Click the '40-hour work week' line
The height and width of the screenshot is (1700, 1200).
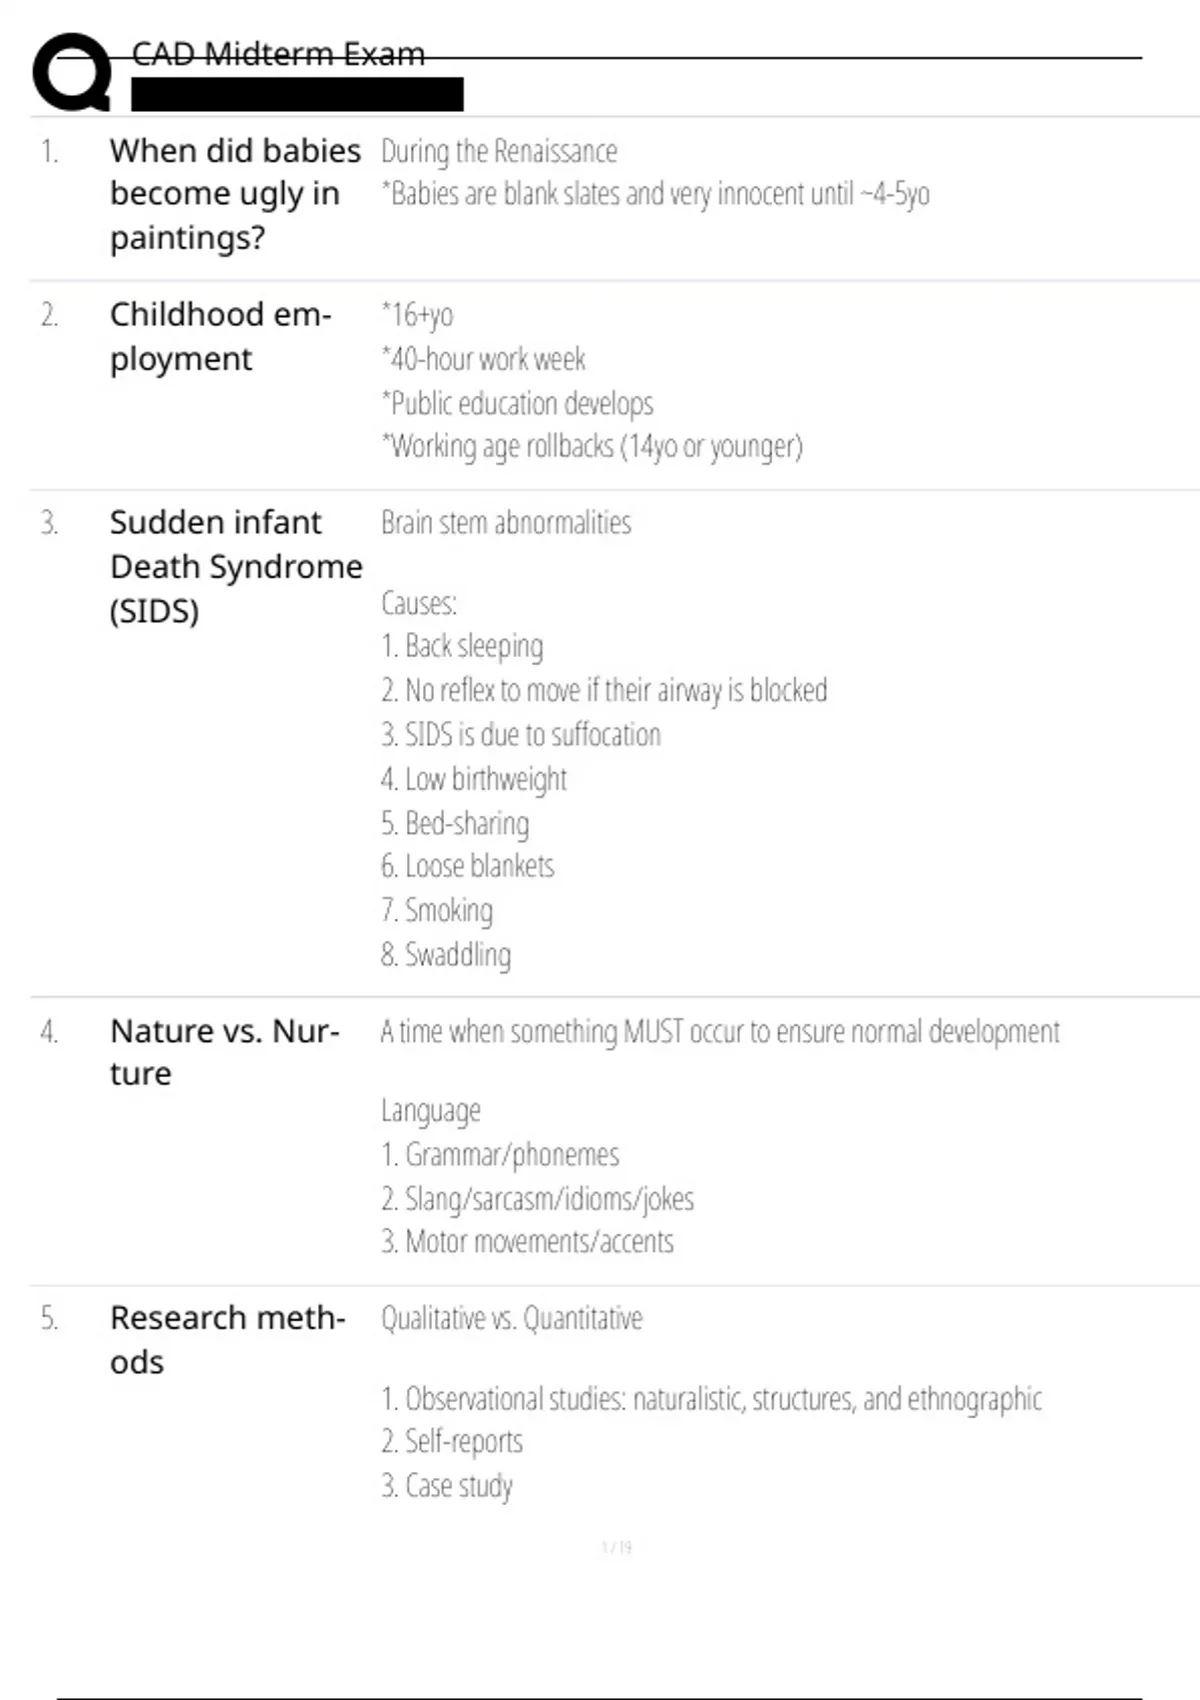tap(484, 359)
